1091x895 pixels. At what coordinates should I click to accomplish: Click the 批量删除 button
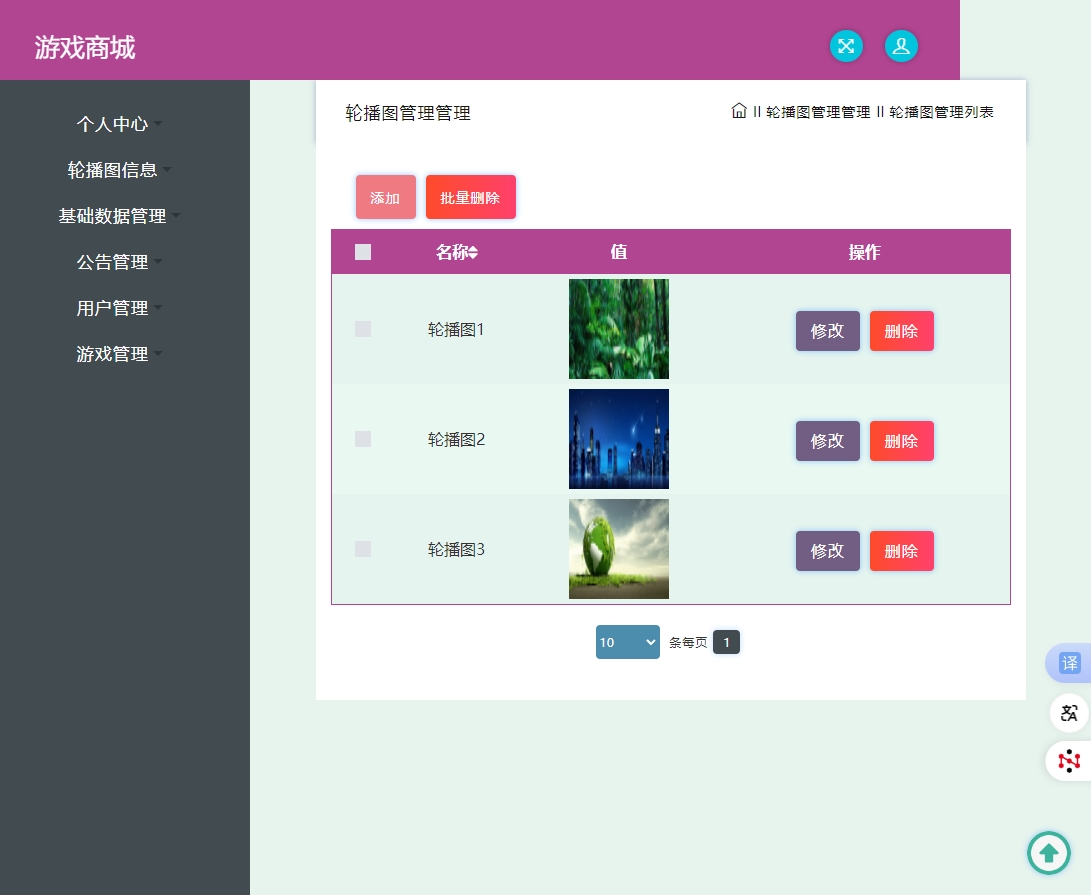[471, 197]
